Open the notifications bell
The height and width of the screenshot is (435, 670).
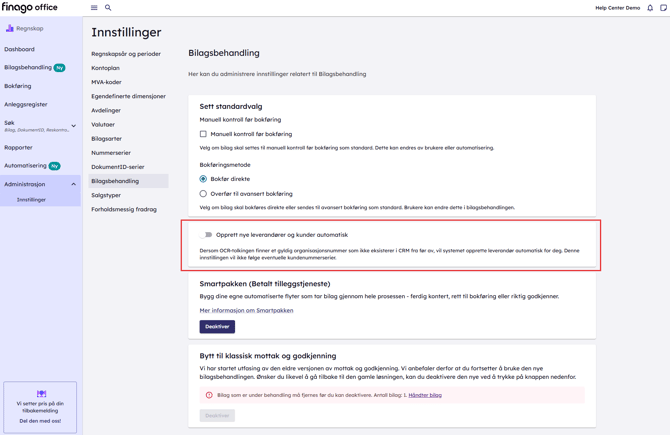pyautogui.click(x=650, y=8)
